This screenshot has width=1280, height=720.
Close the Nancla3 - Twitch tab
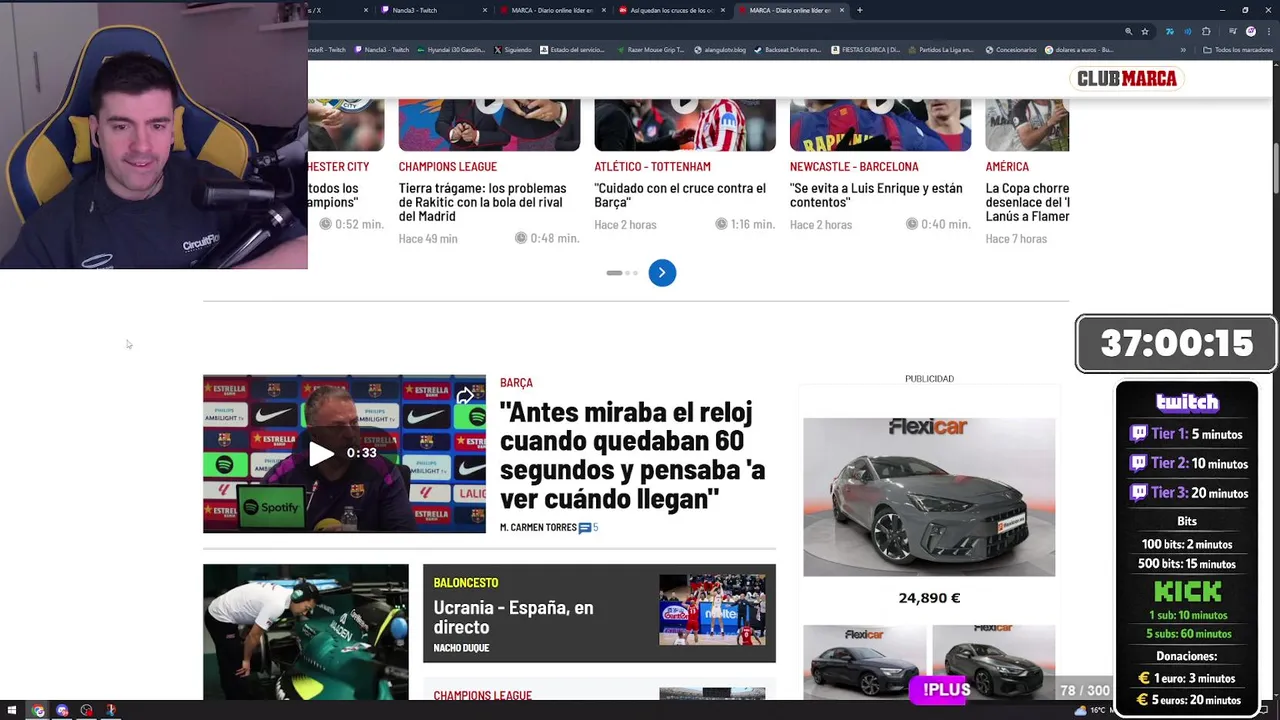coord(485,10)
